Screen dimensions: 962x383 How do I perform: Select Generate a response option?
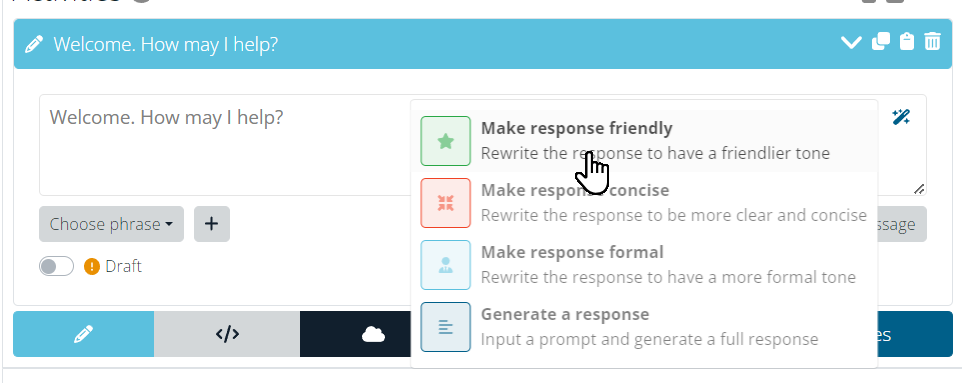click(x=644, y=327)
